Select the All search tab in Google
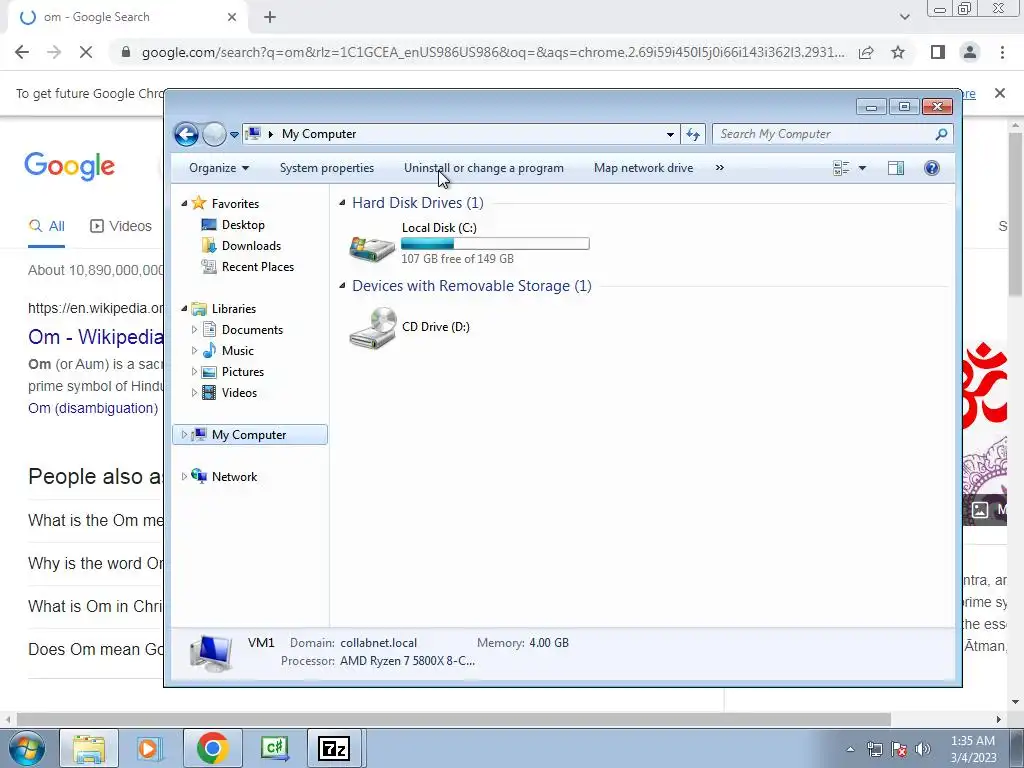This screenshot has height=768, width=1024. coord(46,226)
